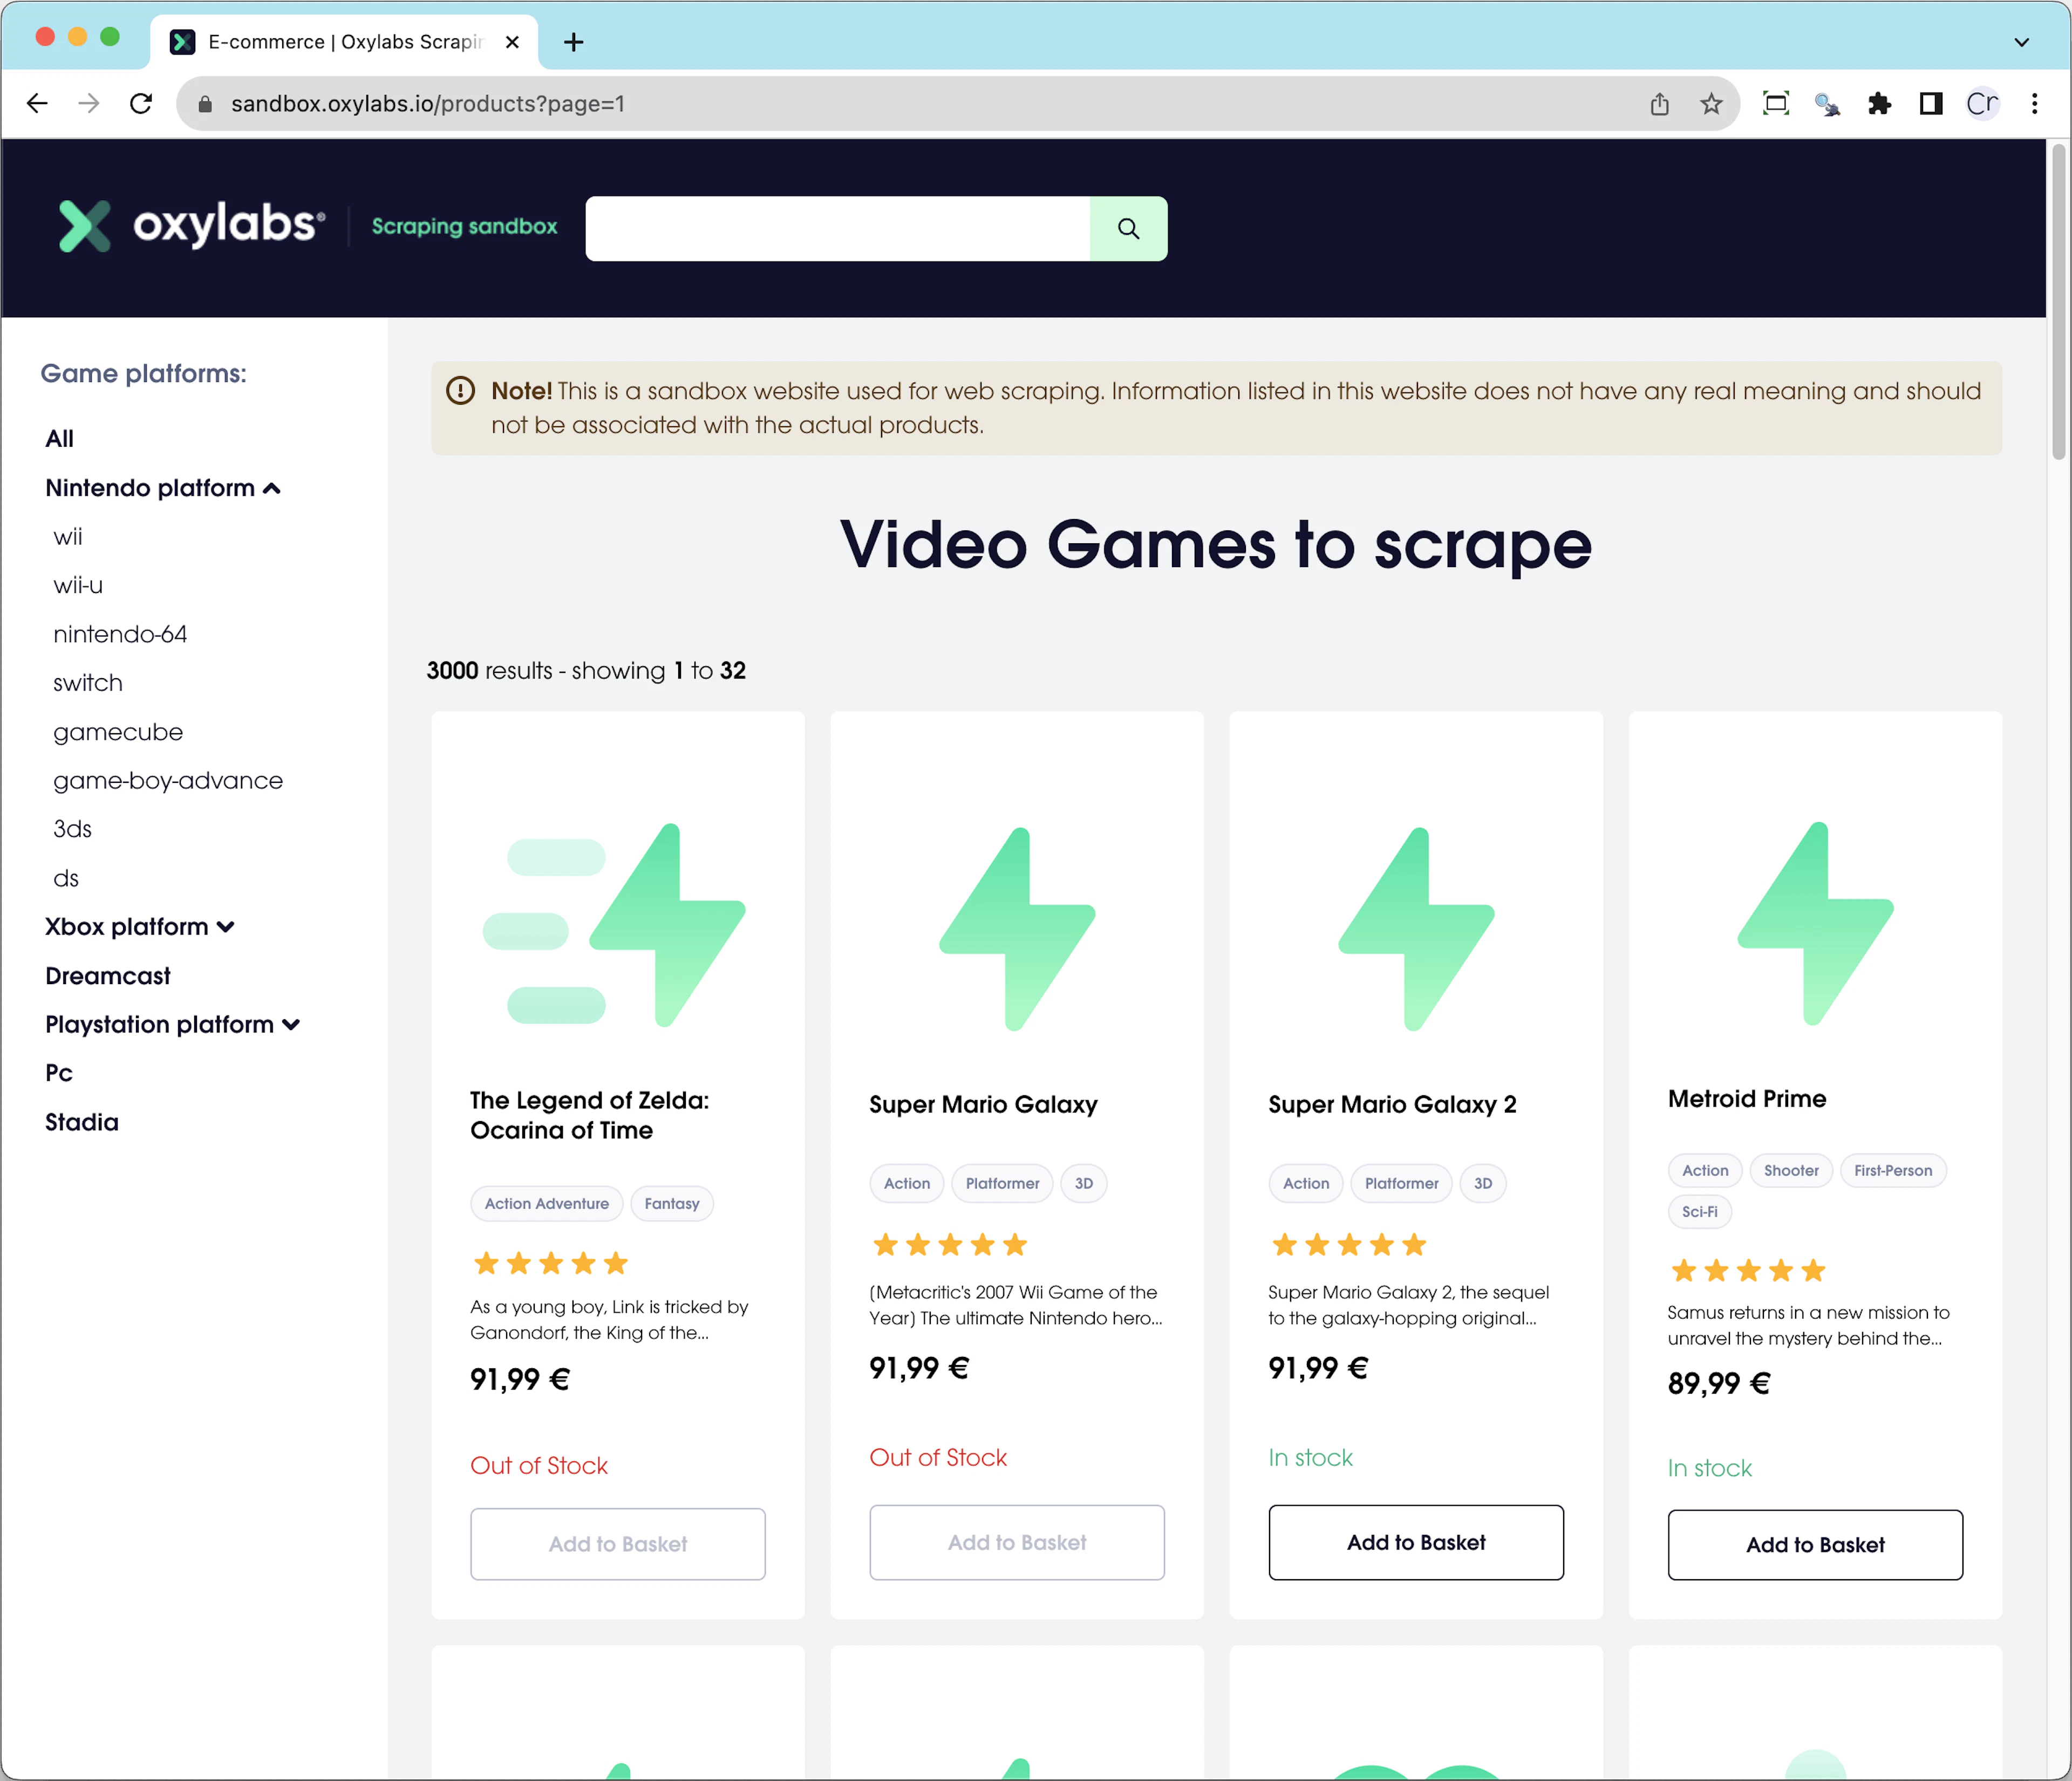Click the Super Mario Galaxy product image
The width and height of the screenshot is (2072, 1781).
pos(1017,929)
